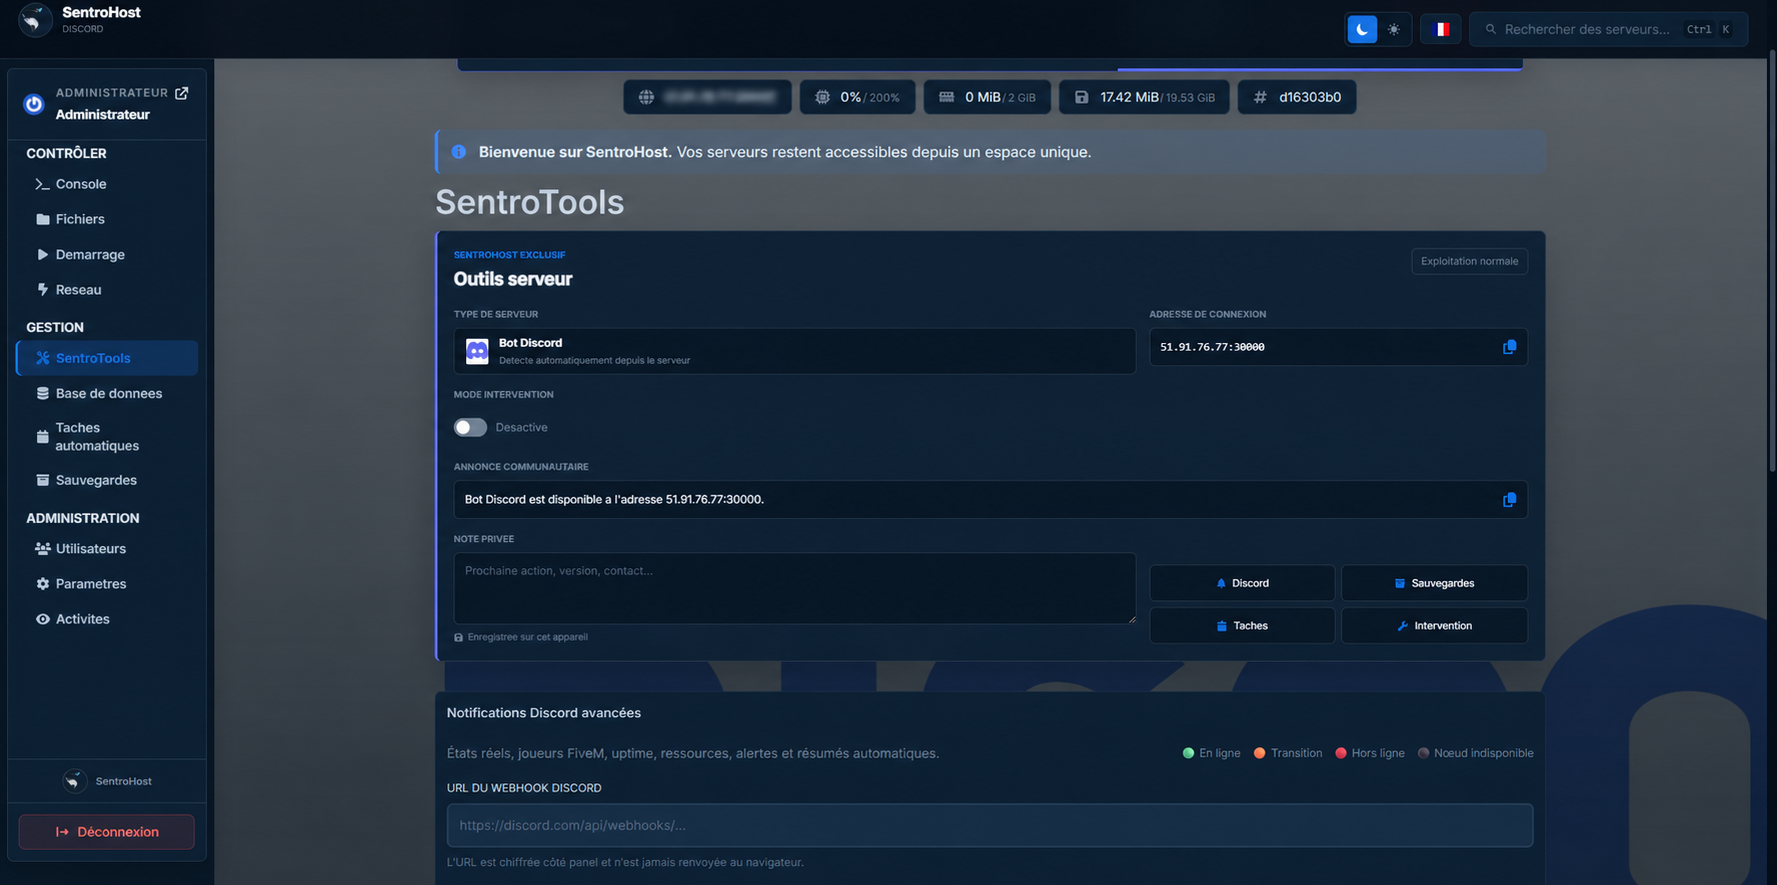Click the power status icon beside Administrateur
The width and height of the screenshot is (1777, 885).
tap(34, 104)
